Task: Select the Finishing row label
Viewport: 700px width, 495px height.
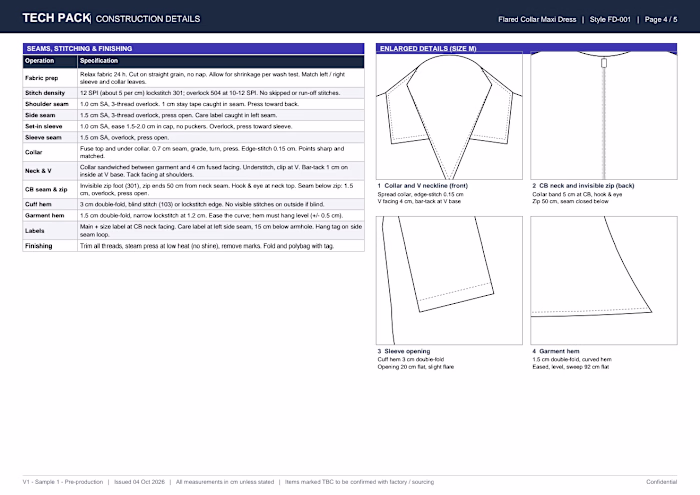Action: [x=38, y=246]
